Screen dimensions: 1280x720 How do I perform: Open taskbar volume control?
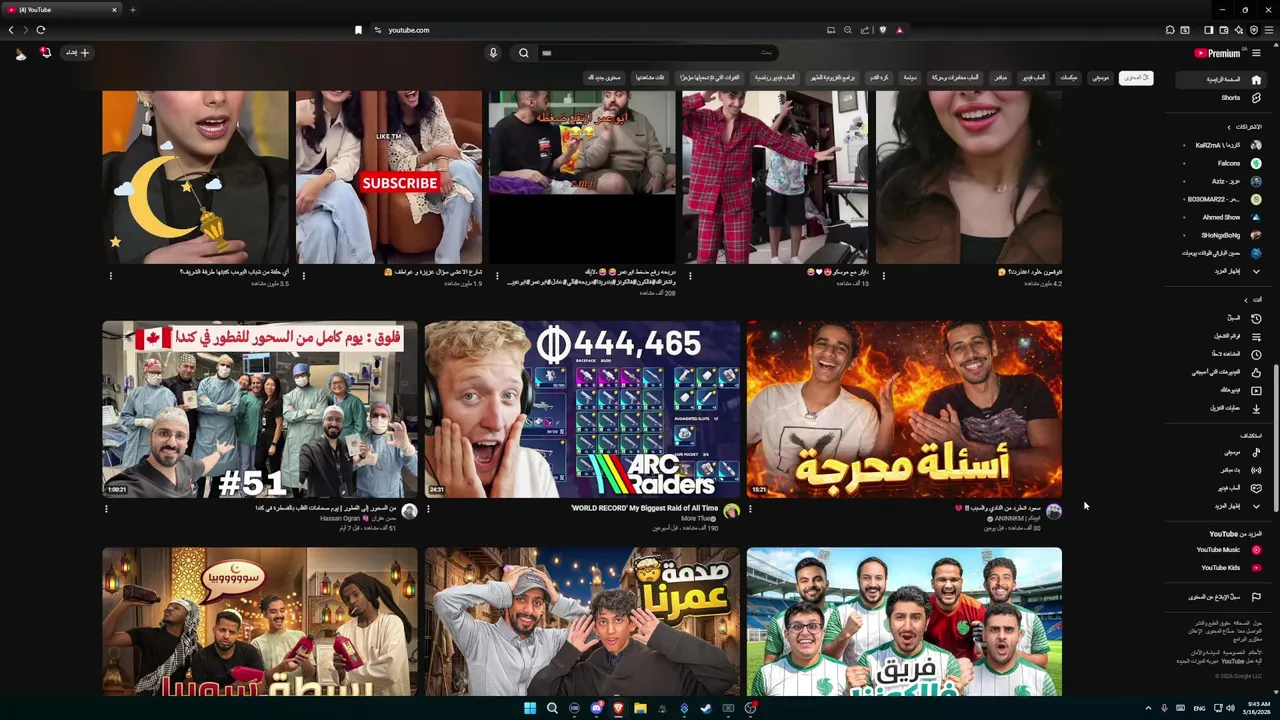[x=1230, y=708]
